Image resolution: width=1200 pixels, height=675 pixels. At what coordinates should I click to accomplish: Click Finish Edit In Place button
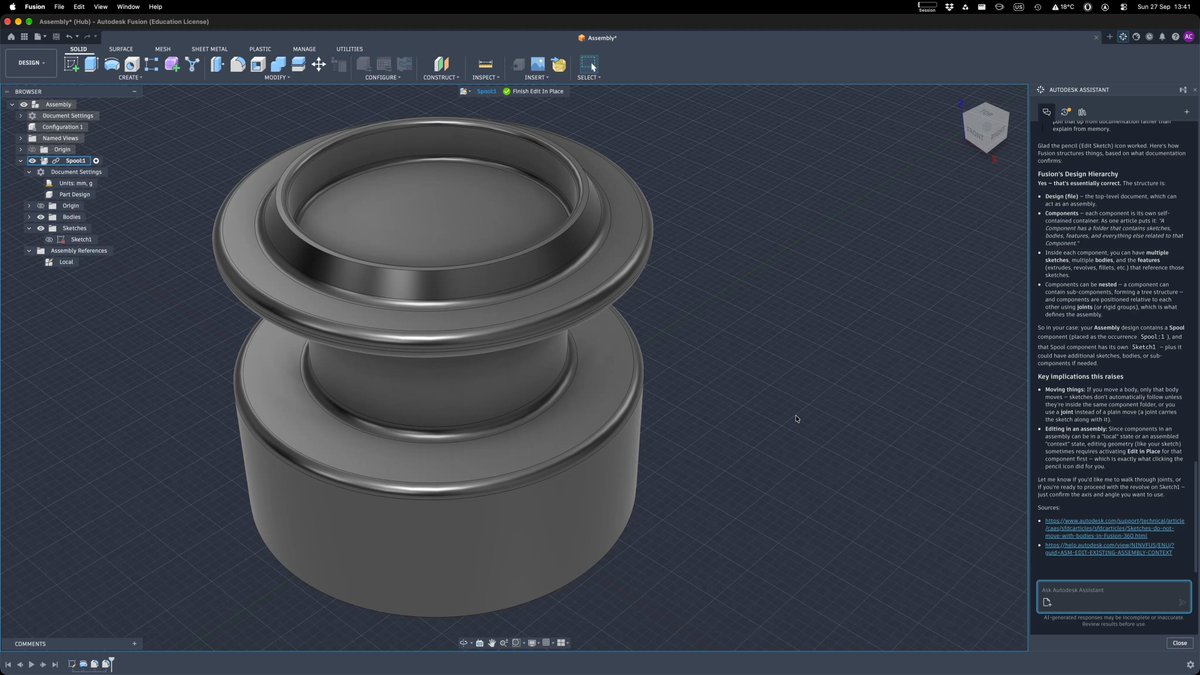click(x=533, y=91)
